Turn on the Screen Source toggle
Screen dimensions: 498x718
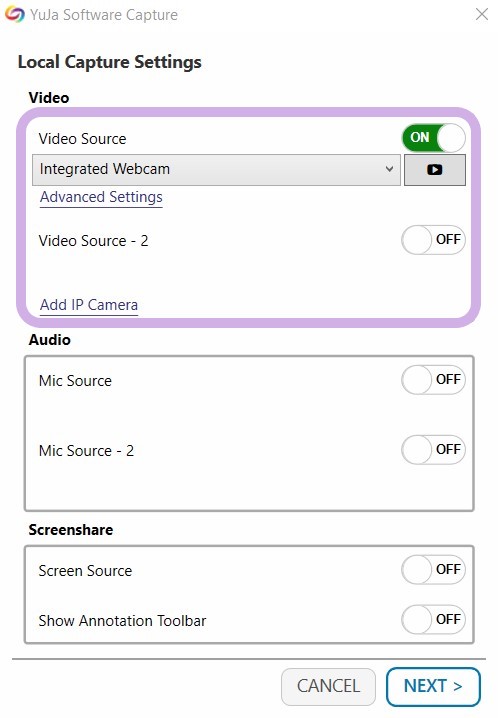tap(433, 570)
